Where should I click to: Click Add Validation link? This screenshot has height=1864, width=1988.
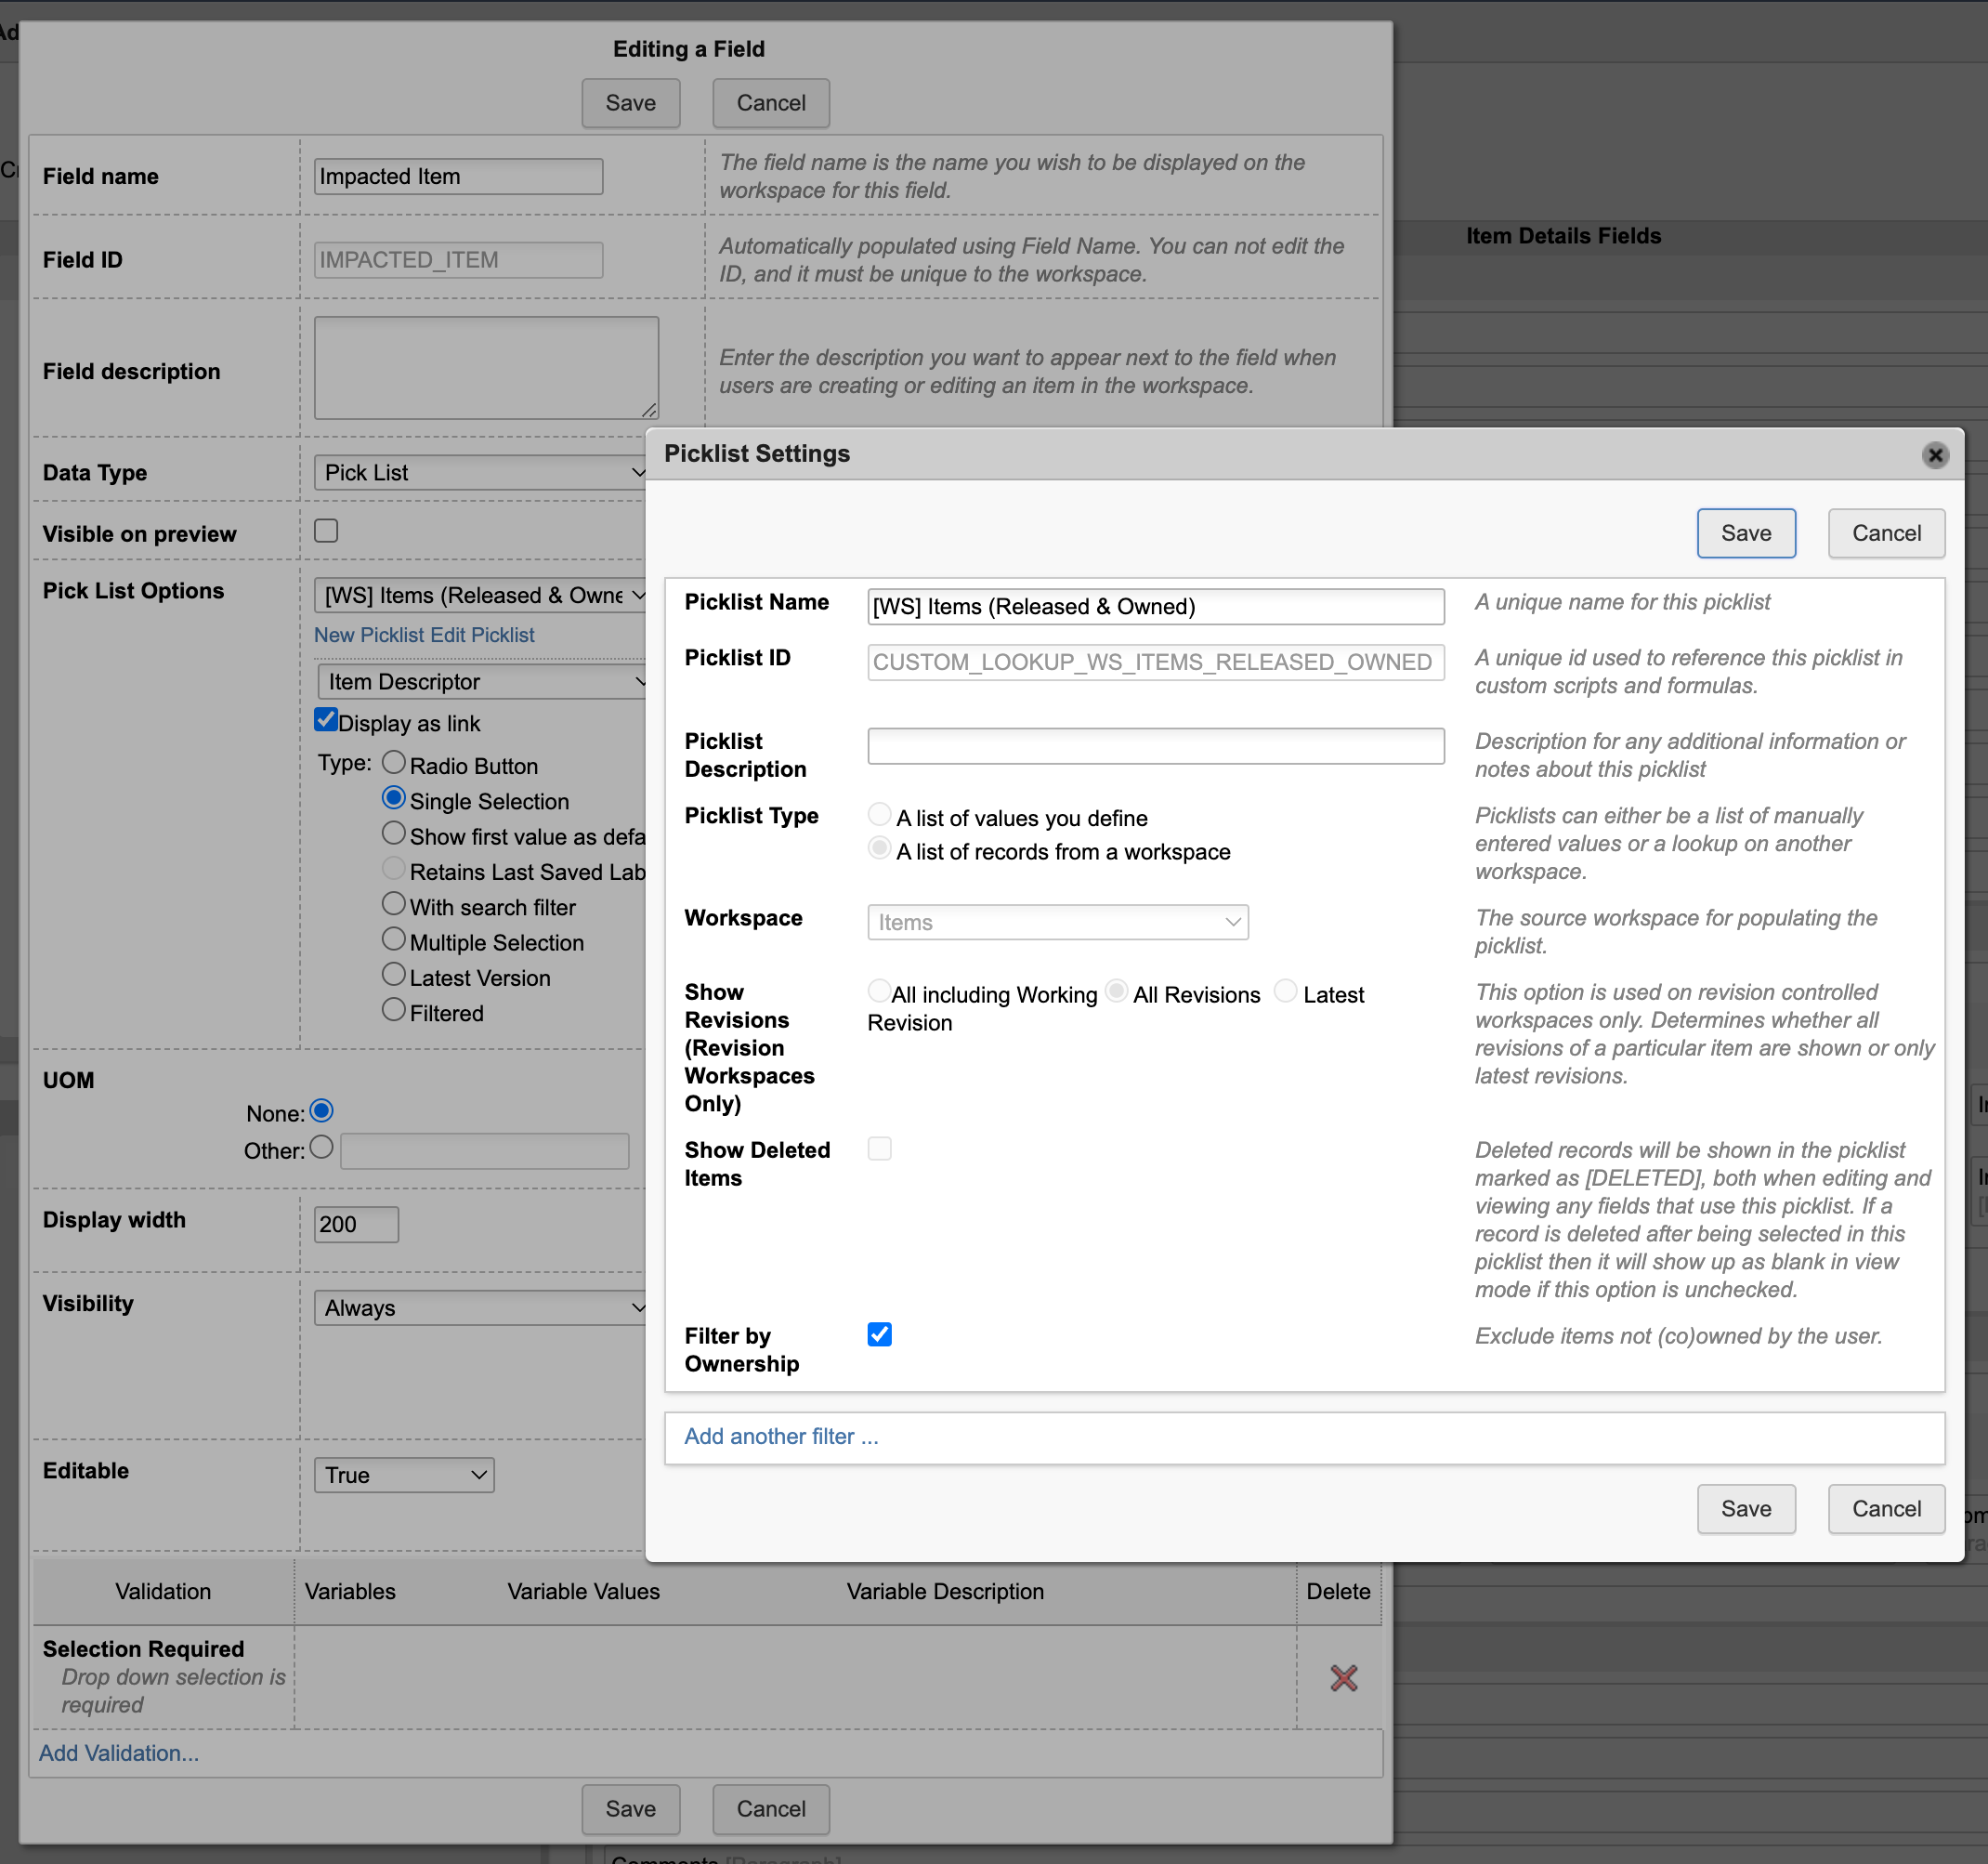[119, 1753]
